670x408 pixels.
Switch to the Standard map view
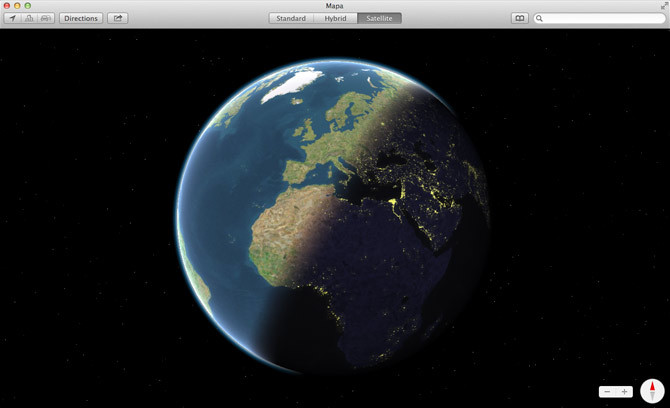tap(290, 18)
